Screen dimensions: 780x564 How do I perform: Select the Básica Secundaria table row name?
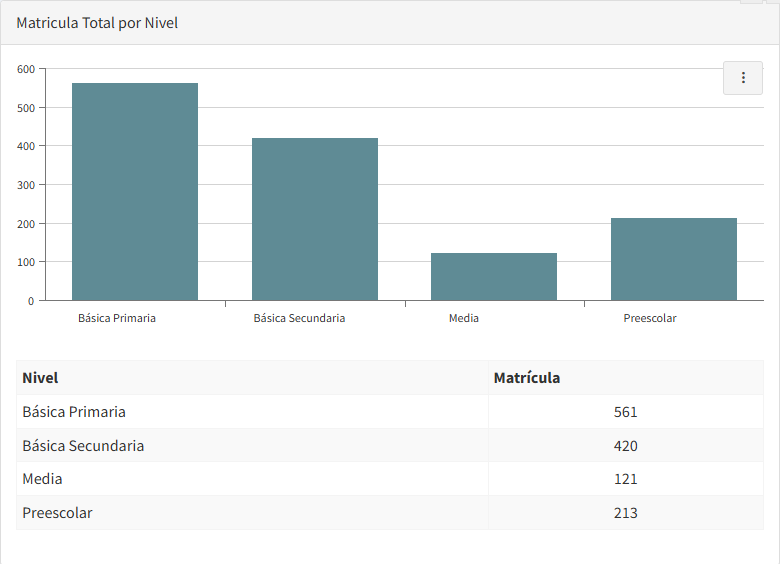tap(83, 446)
